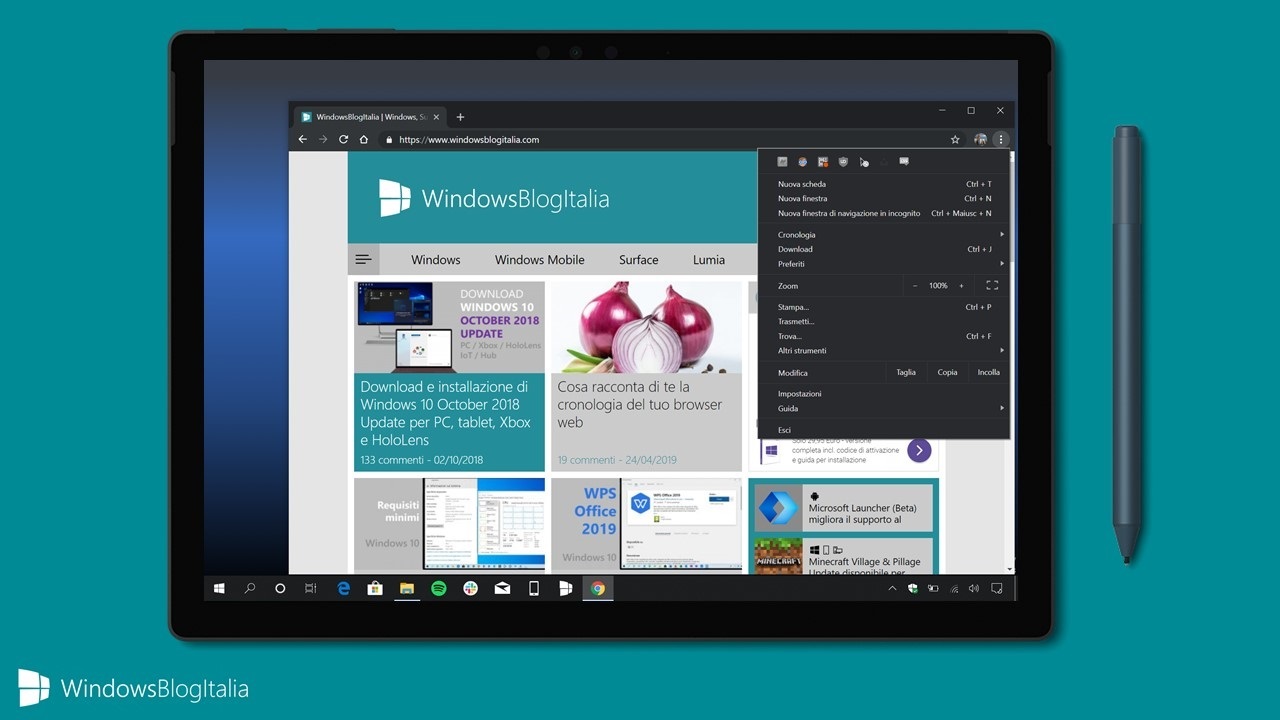
Task: Open Your Phone app from taskbar
Action: coord(534,589)
